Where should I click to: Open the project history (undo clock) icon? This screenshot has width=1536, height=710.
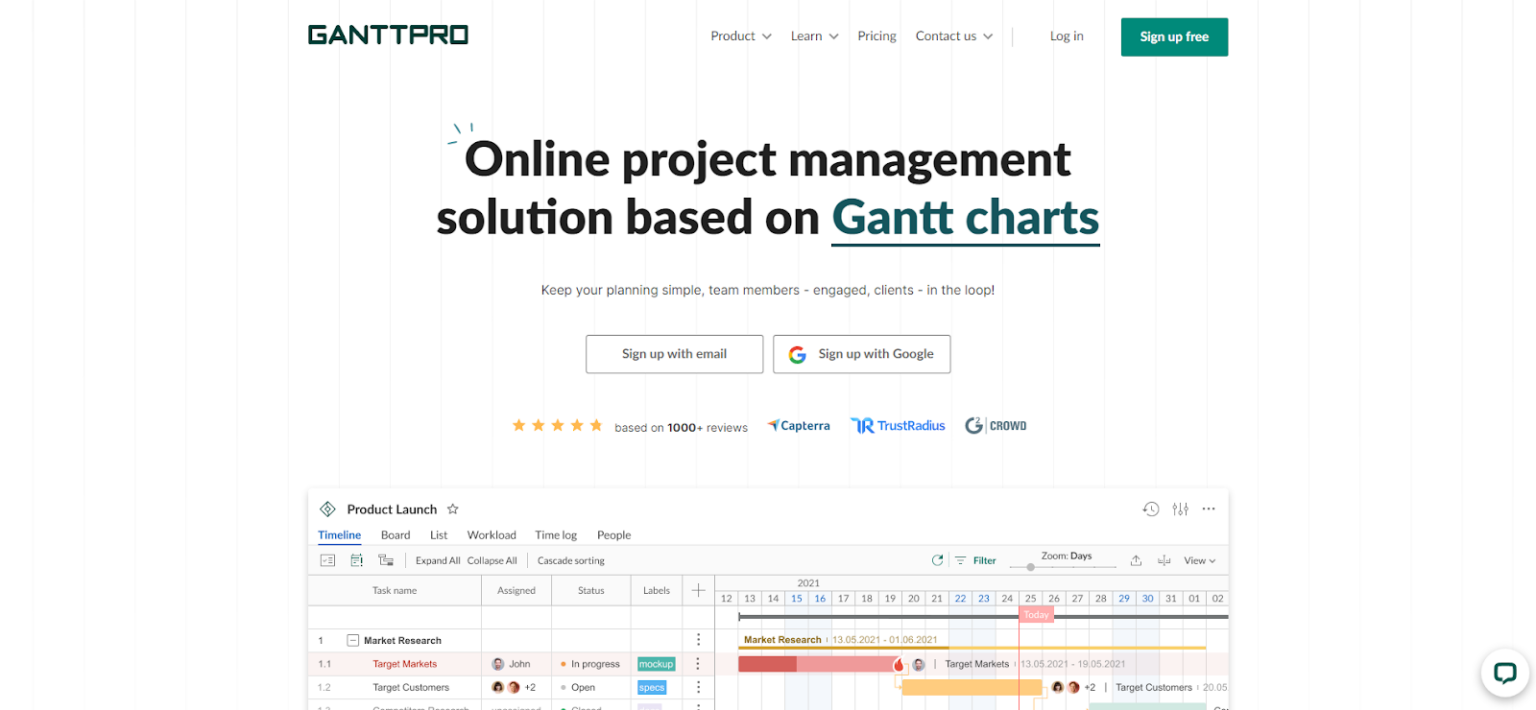coord(1151,509)
